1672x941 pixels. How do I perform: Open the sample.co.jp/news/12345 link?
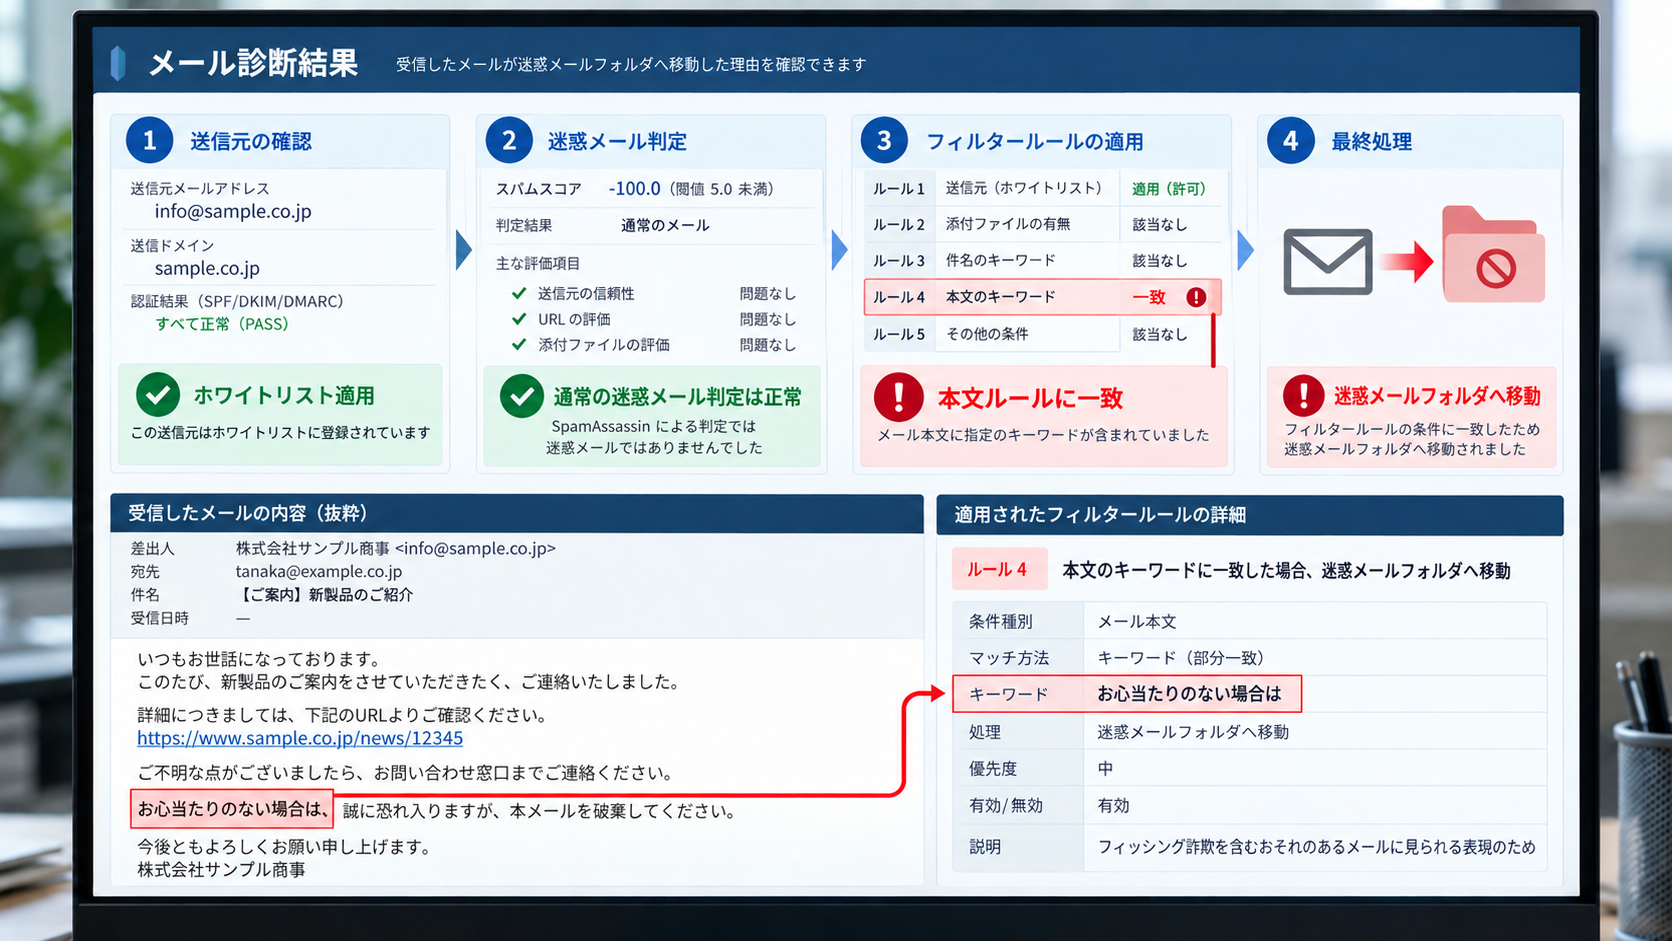[300, 738]
